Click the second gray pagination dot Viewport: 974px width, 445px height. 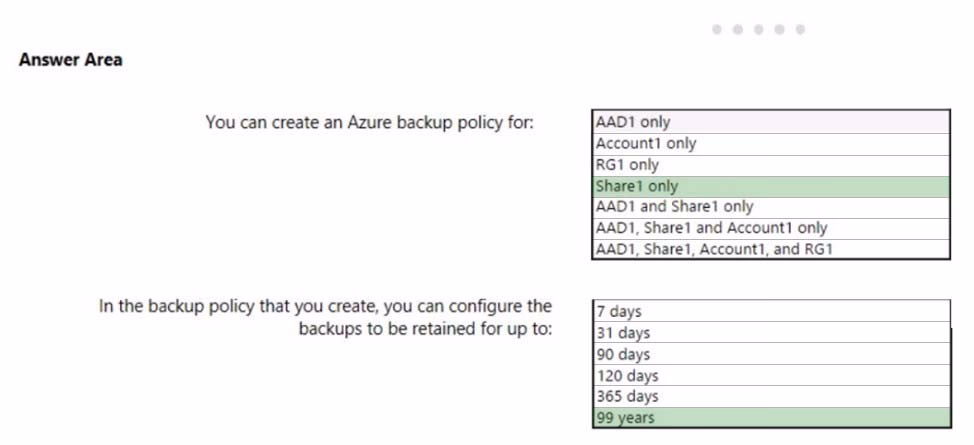(x=738, y=29)
